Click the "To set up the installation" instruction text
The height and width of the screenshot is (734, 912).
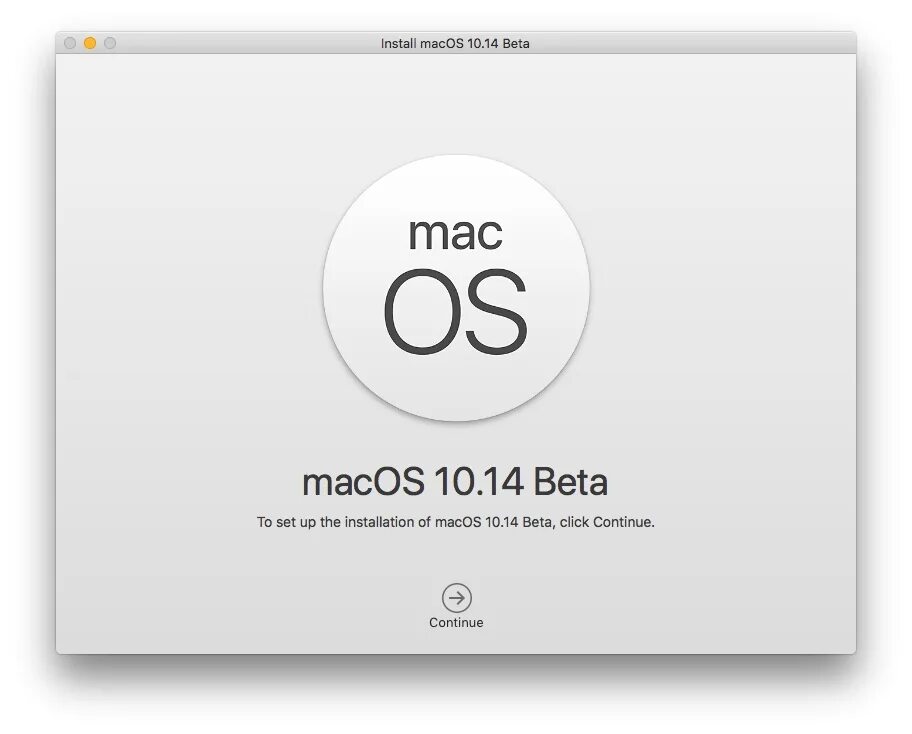click(456, 522)
